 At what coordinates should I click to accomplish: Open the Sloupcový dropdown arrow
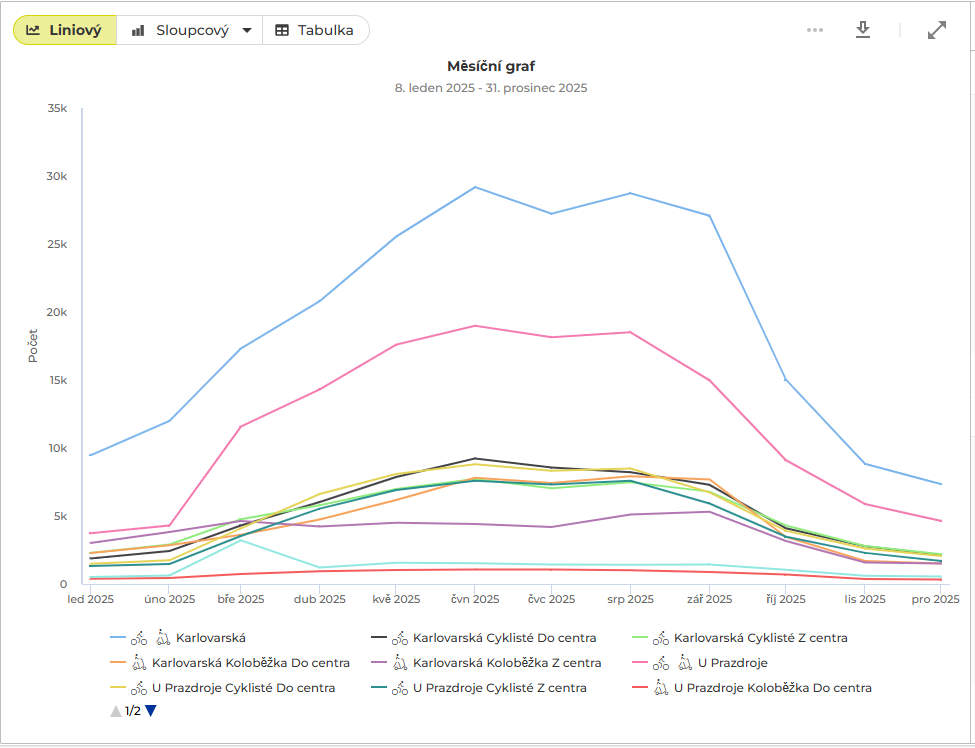point(247,30)
